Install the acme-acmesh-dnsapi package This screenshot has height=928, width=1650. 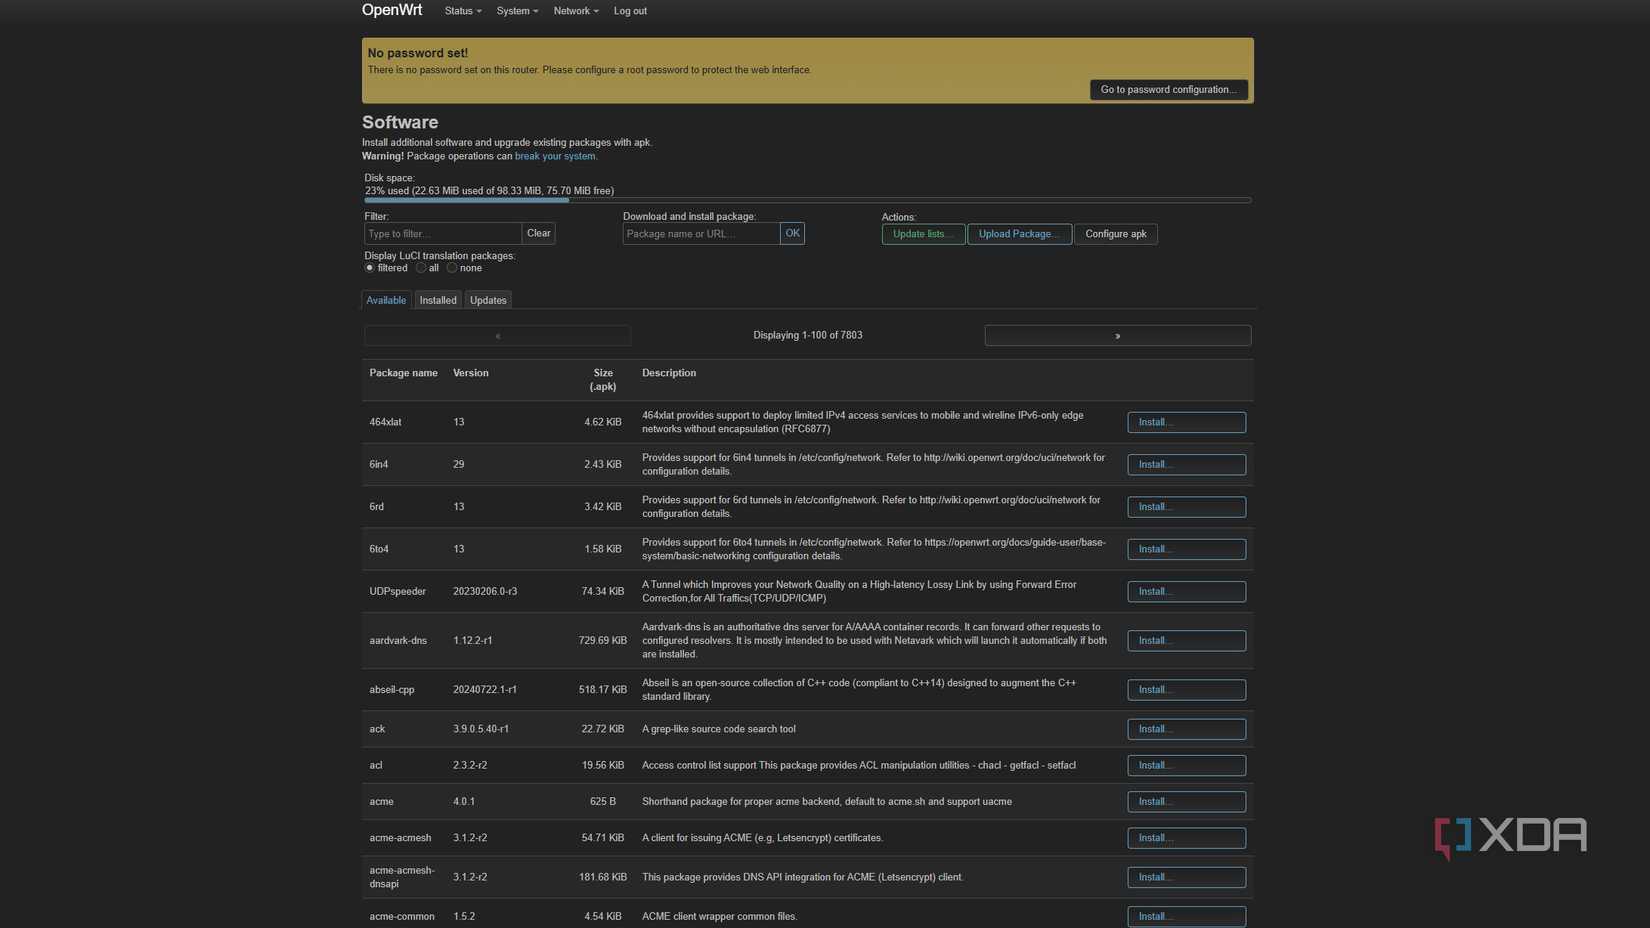point(1186,877)
